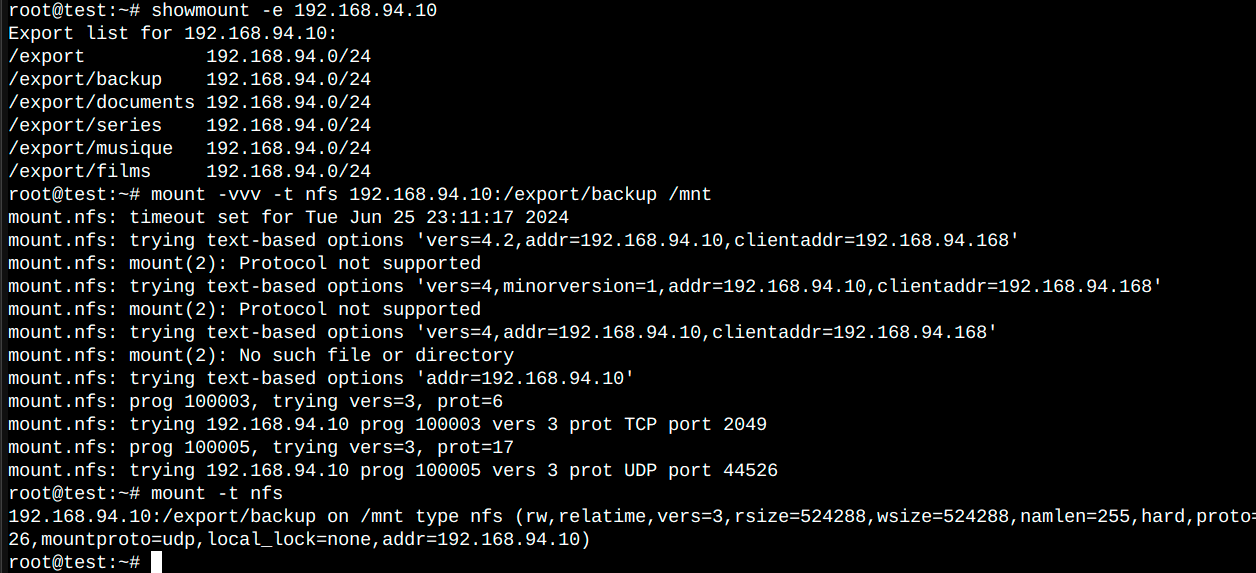Viewport: 1256px width, 573px height.
Task: Click the minorversion=1 options line
Action: (585, 287)
